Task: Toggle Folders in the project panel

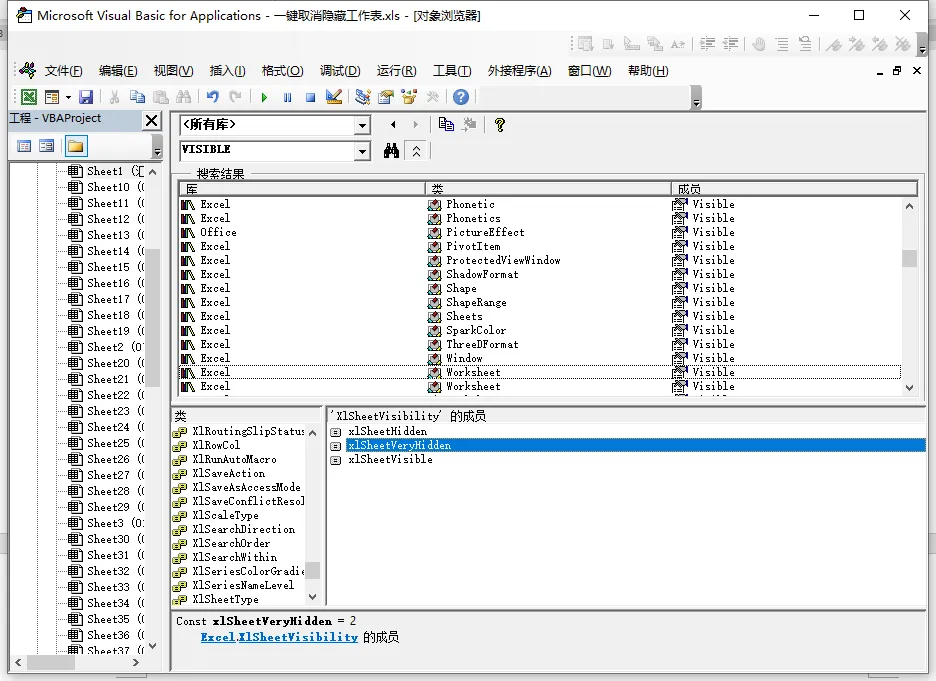Action: [x=76, y=146]
